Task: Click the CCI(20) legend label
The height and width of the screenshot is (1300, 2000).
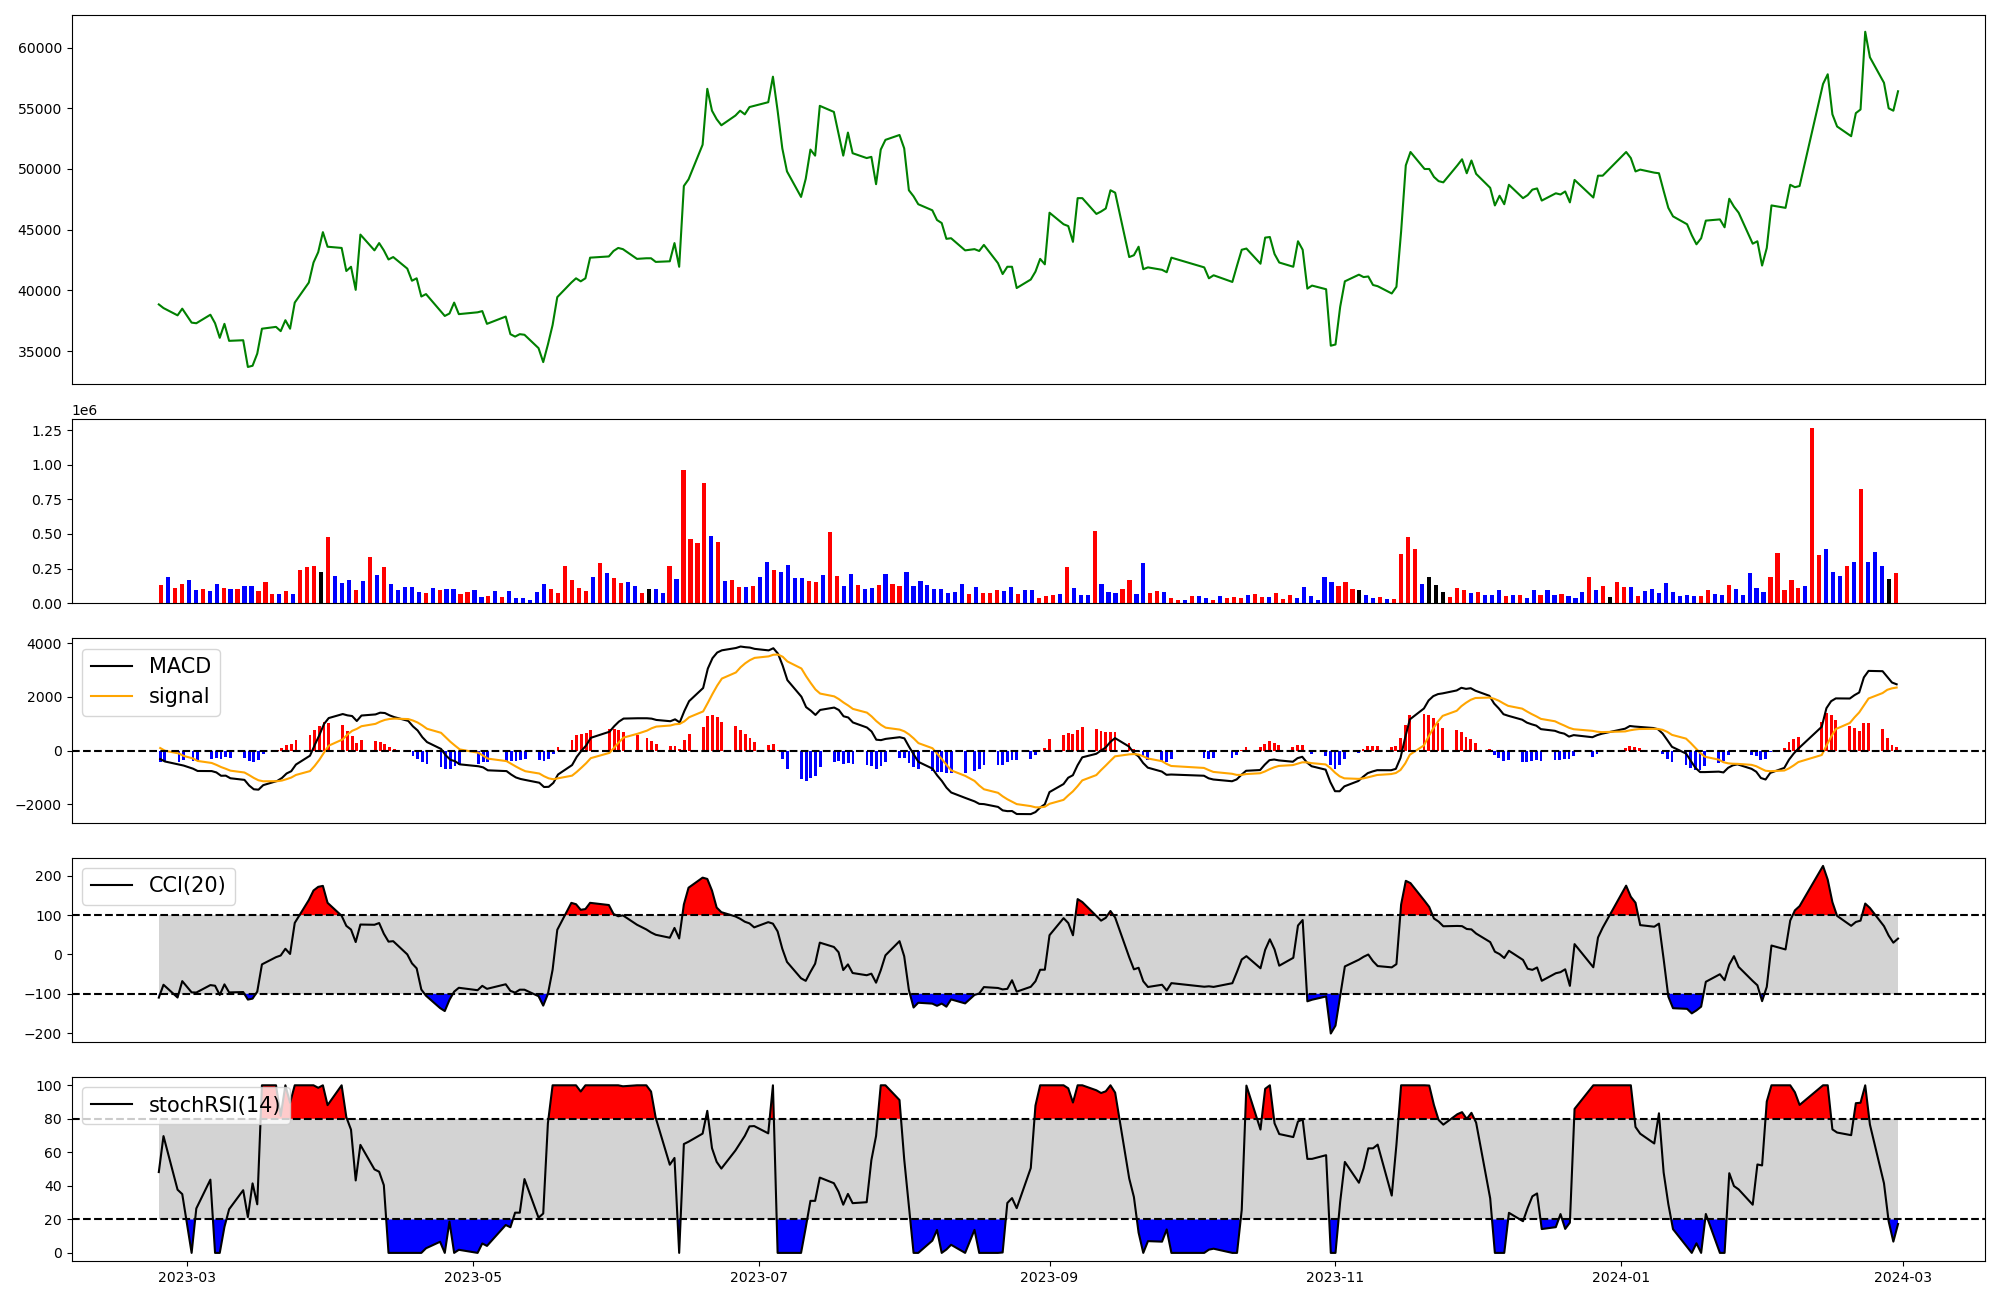Action: click(x=187, y=885)
